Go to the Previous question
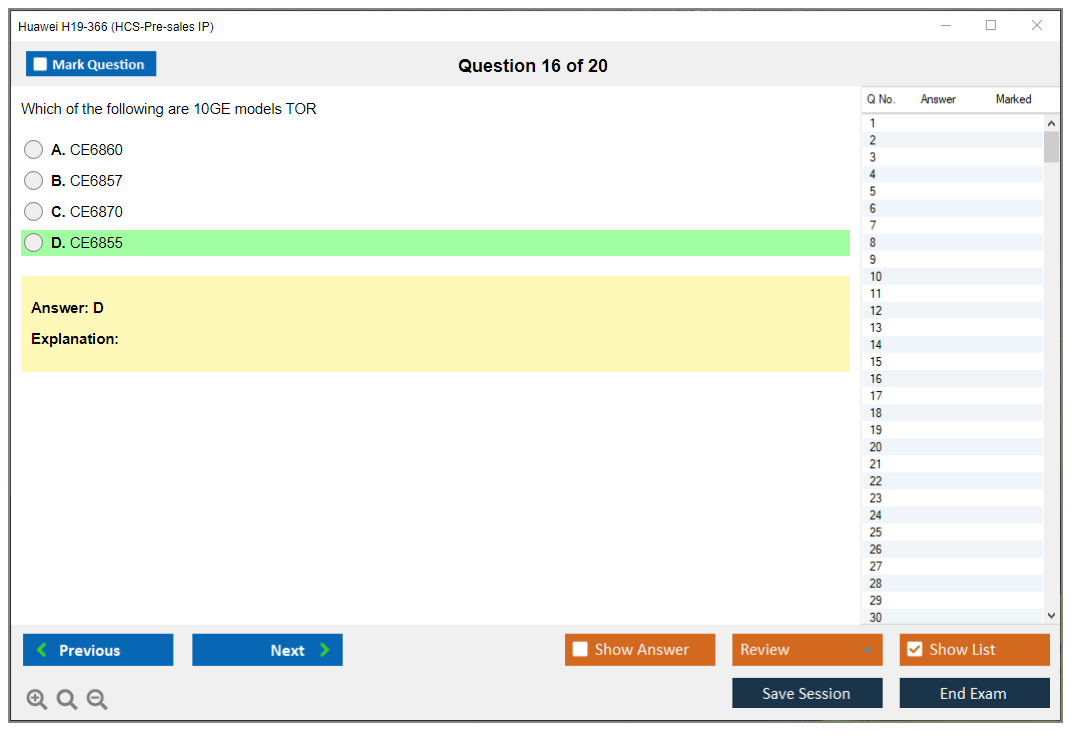This screenshot has width=1075, height=735. coord(98,650)
